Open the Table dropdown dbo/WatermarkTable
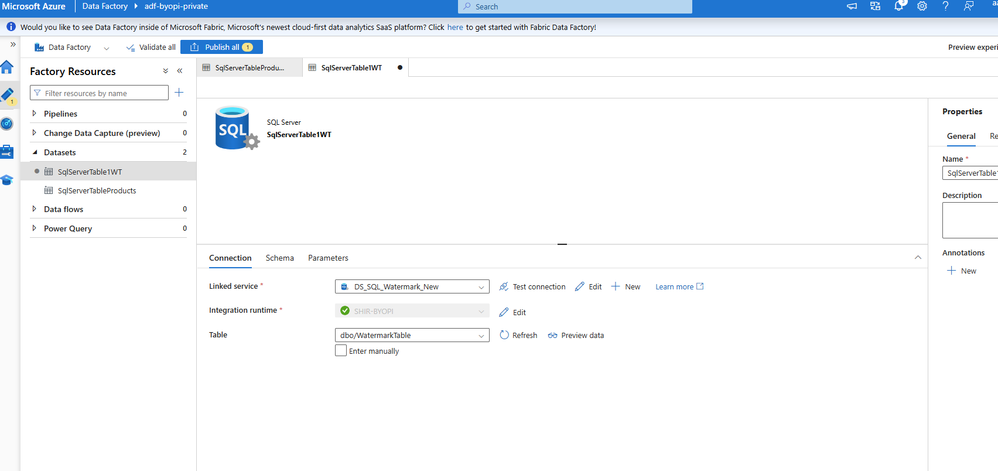Screen dimensions: 998x471 click(x=412, y=335)
